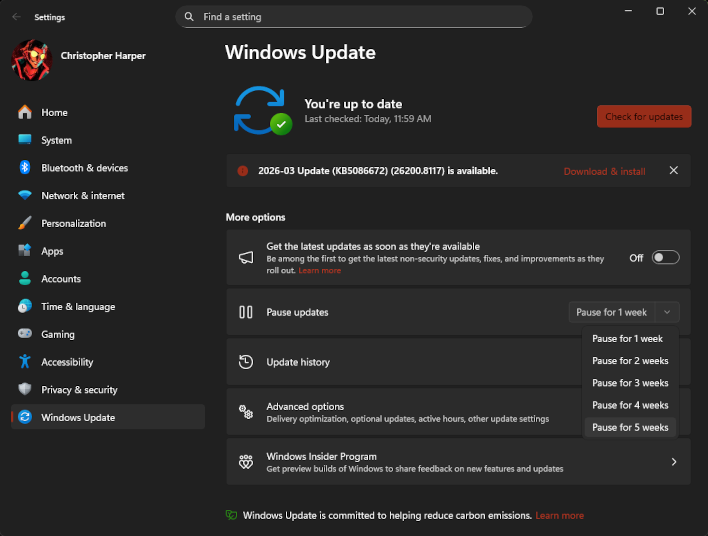708x536 pixels.
Task: Select Pause for 2 weeks option
Action: pyautogui.click(x=630, y=361)
